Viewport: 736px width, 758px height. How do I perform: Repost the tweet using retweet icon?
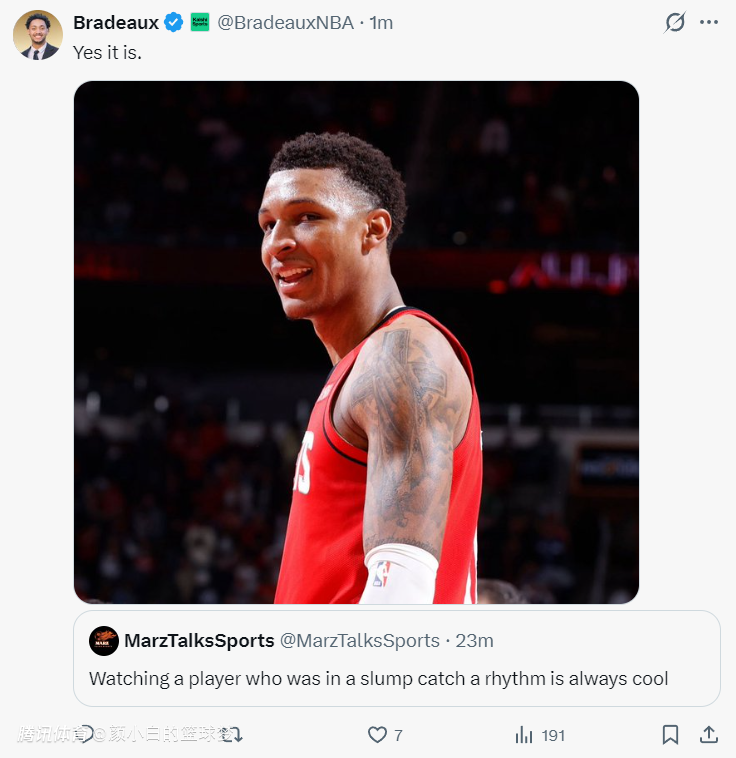click(233, 735)
